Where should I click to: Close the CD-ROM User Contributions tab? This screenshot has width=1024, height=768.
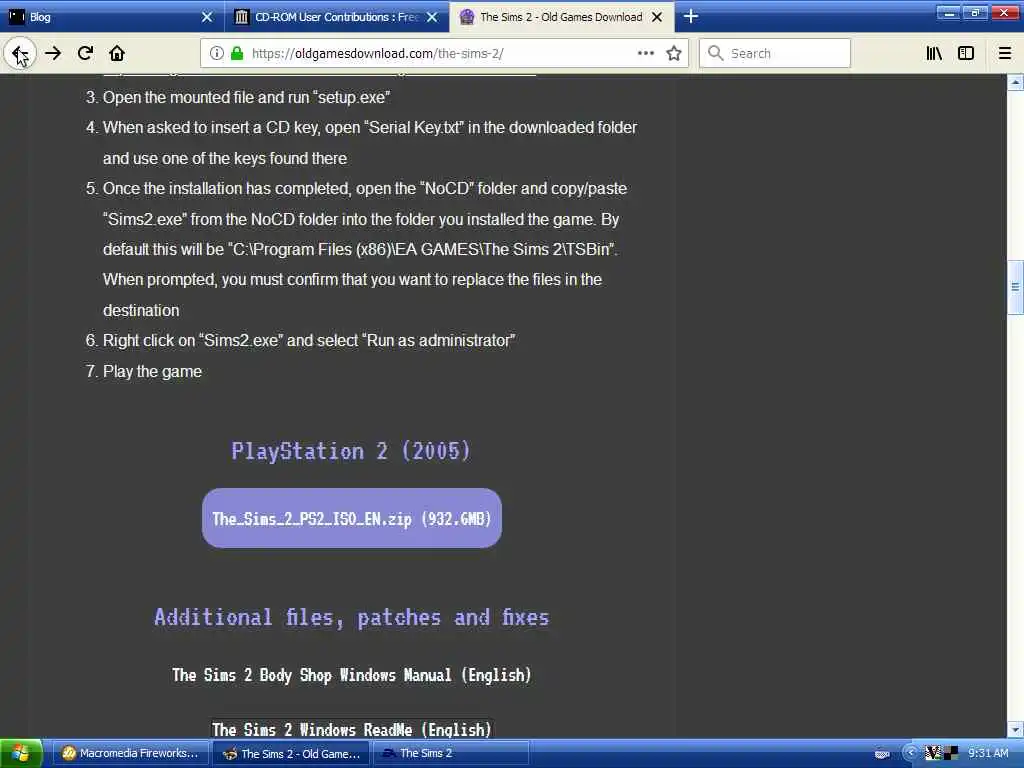[x=432, y=17]
